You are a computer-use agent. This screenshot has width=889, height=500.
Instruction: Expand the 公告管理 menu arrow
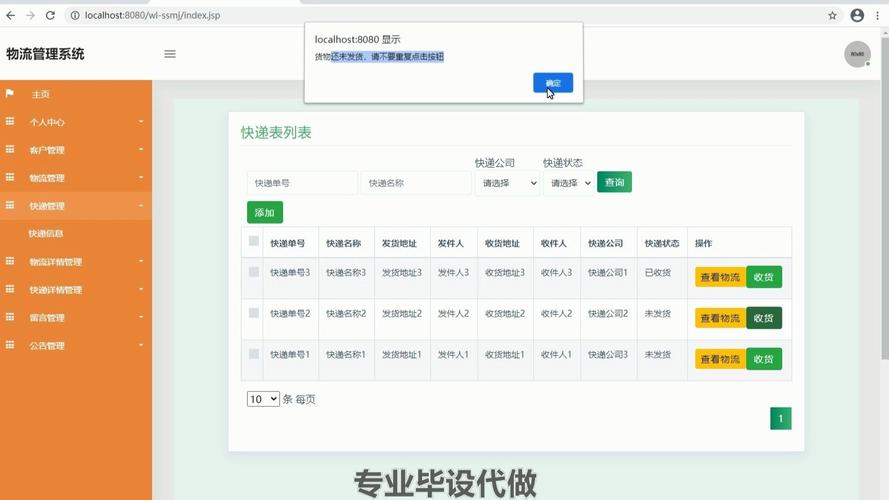pos(141,345)
